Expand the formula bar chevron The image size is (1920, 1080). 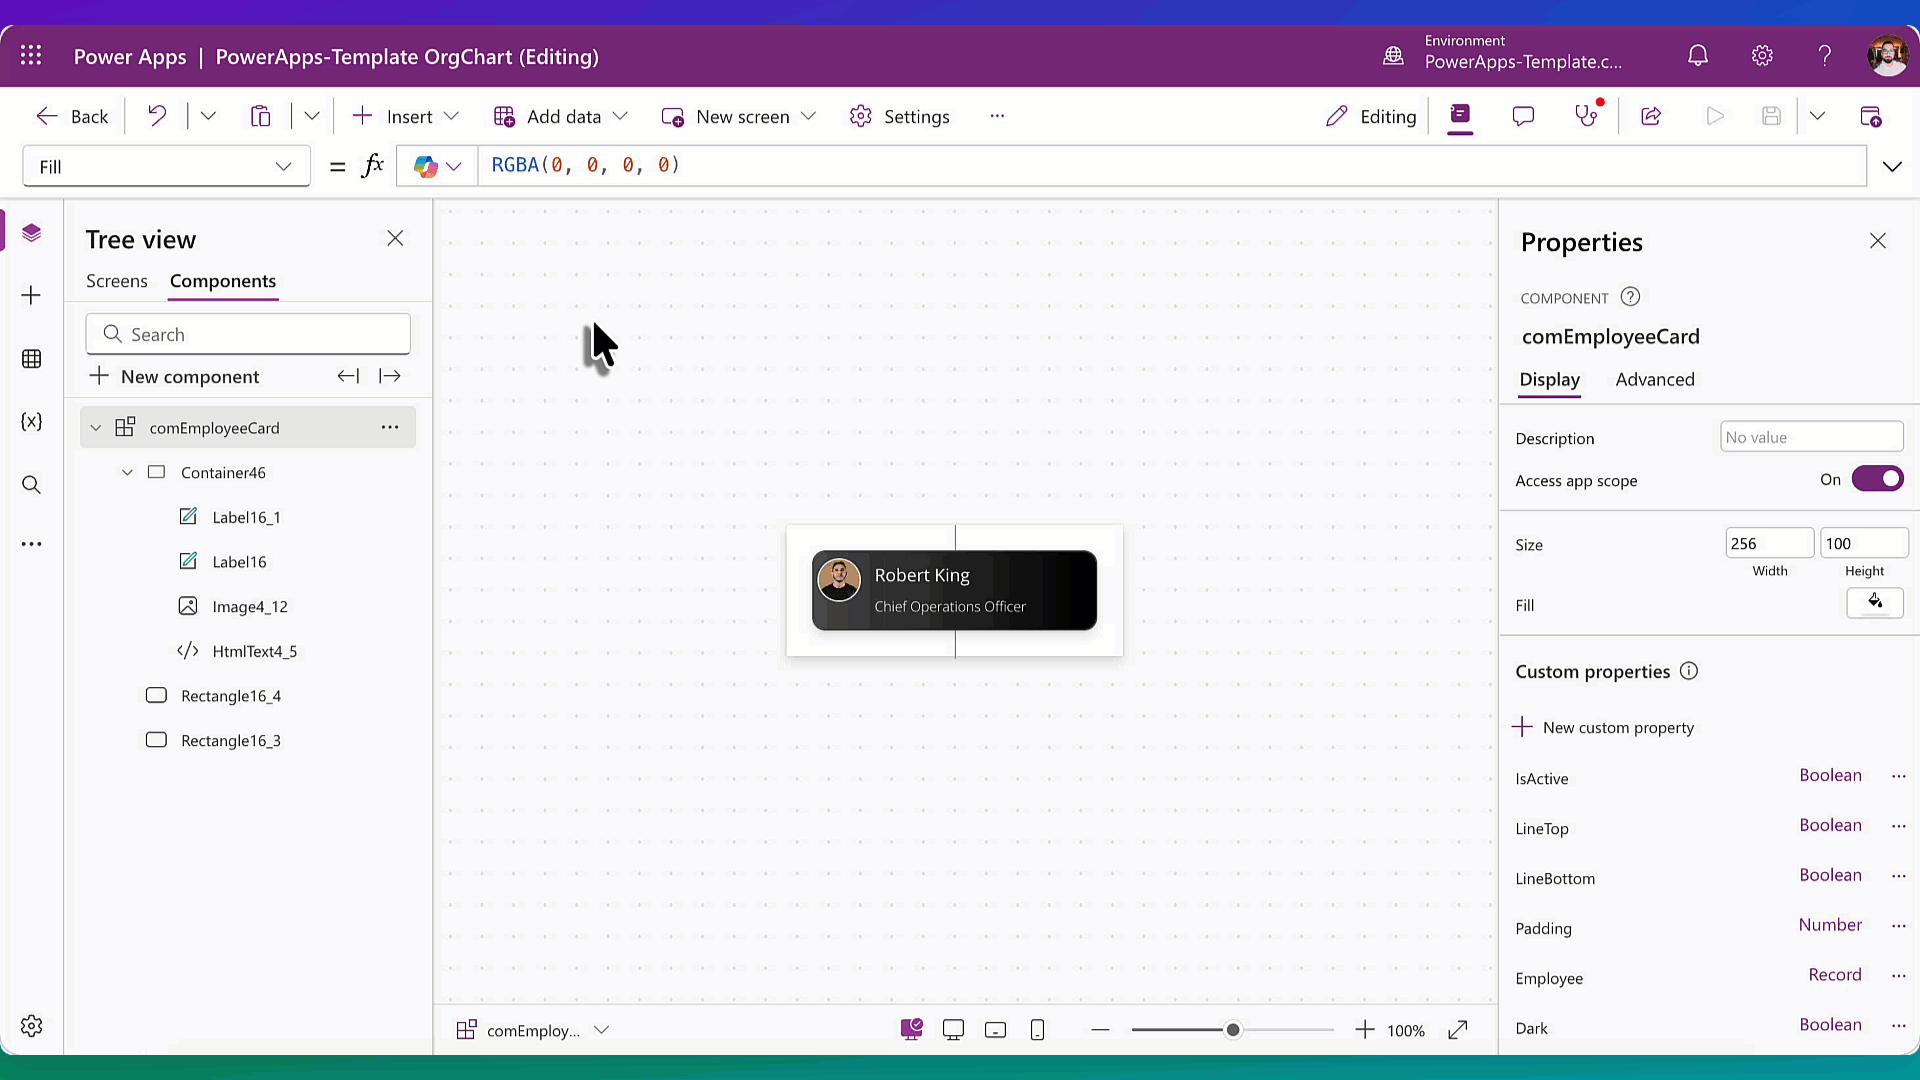point(1892,166)
